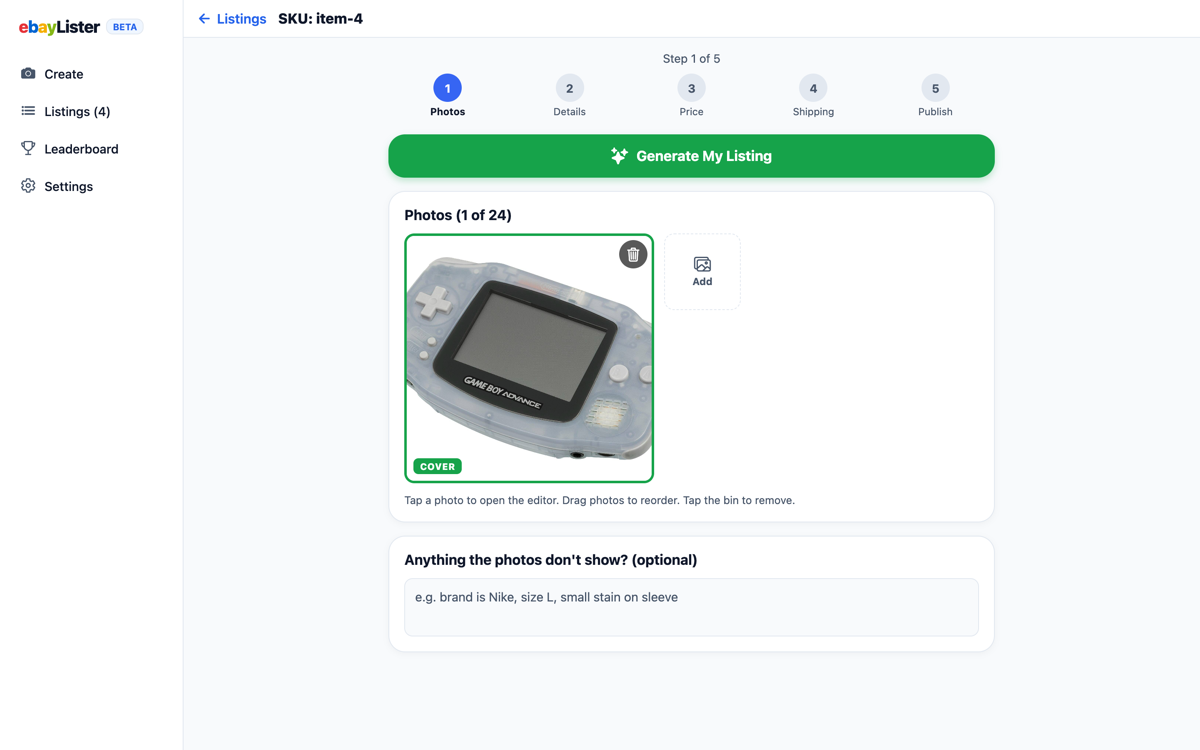
Task: Click the Photos (1 of 24) heading
Action: 458,215
